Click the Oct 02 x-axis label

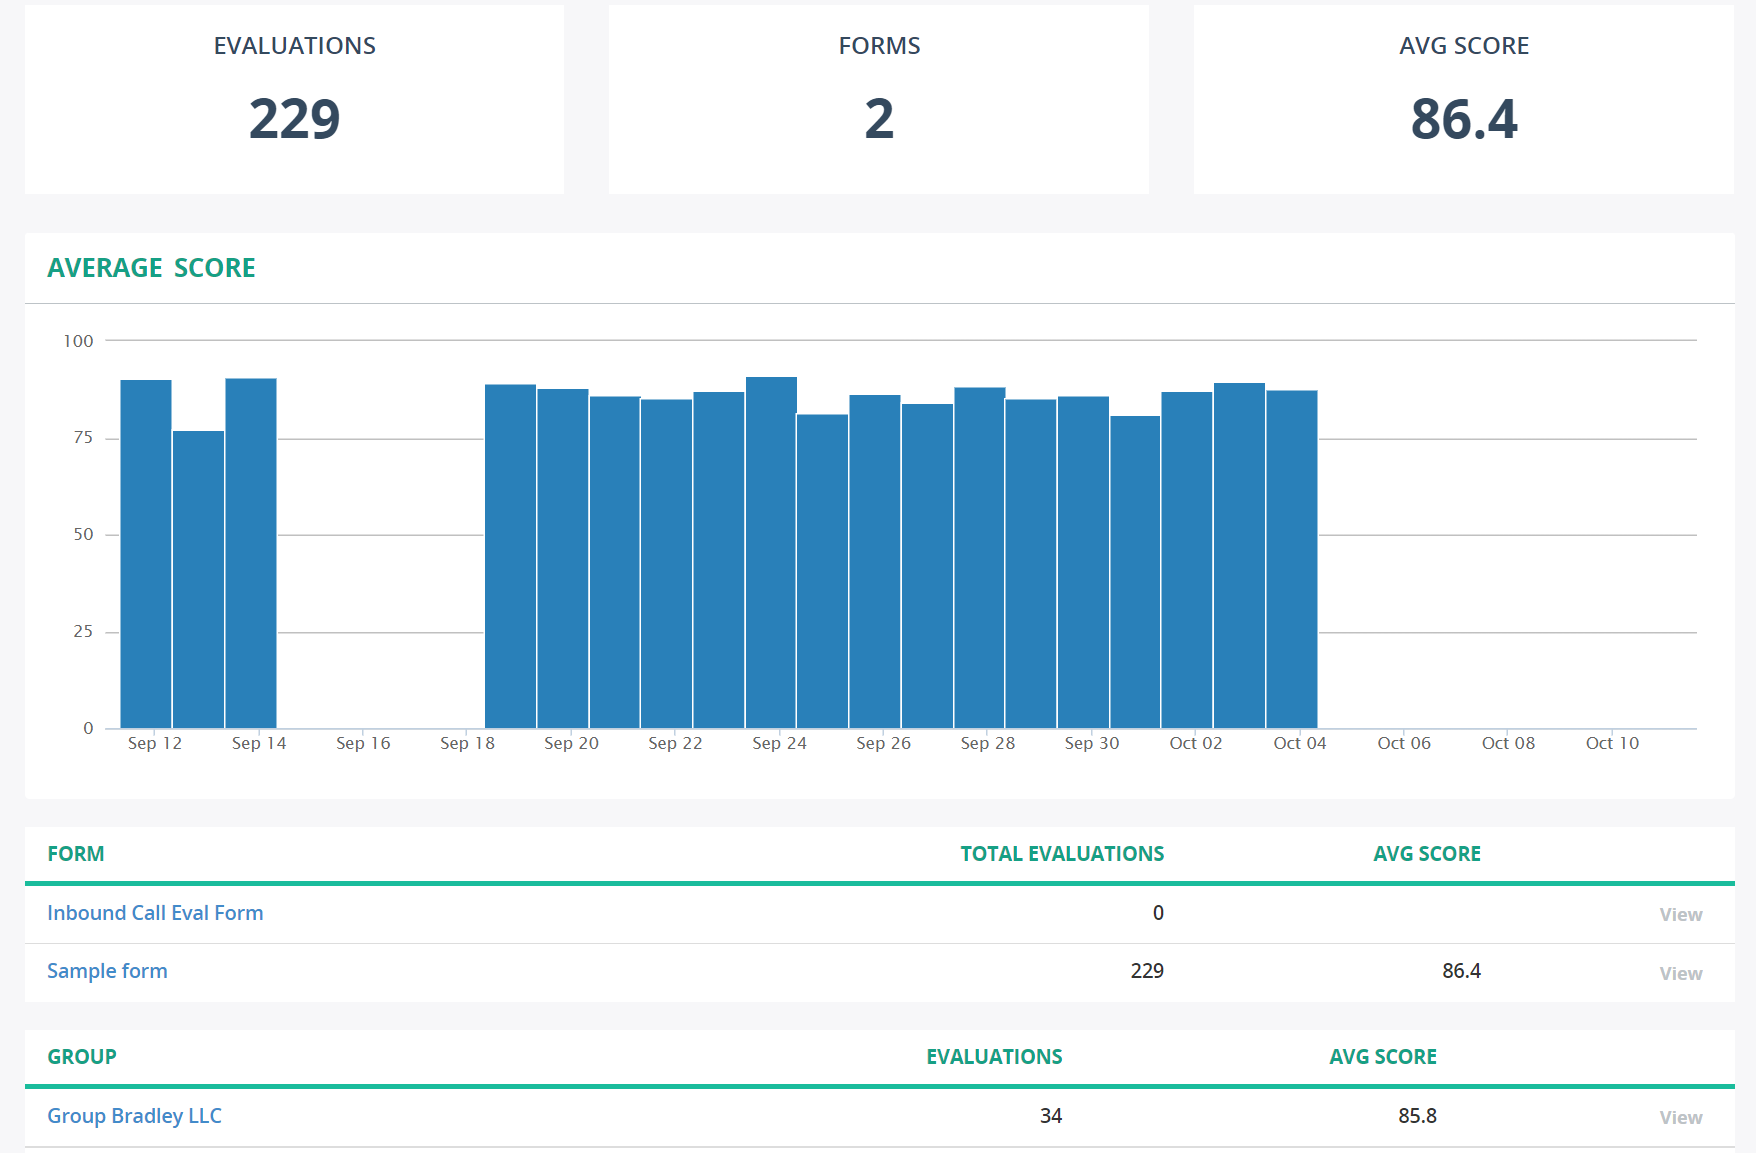click(x=1196, y=743)
